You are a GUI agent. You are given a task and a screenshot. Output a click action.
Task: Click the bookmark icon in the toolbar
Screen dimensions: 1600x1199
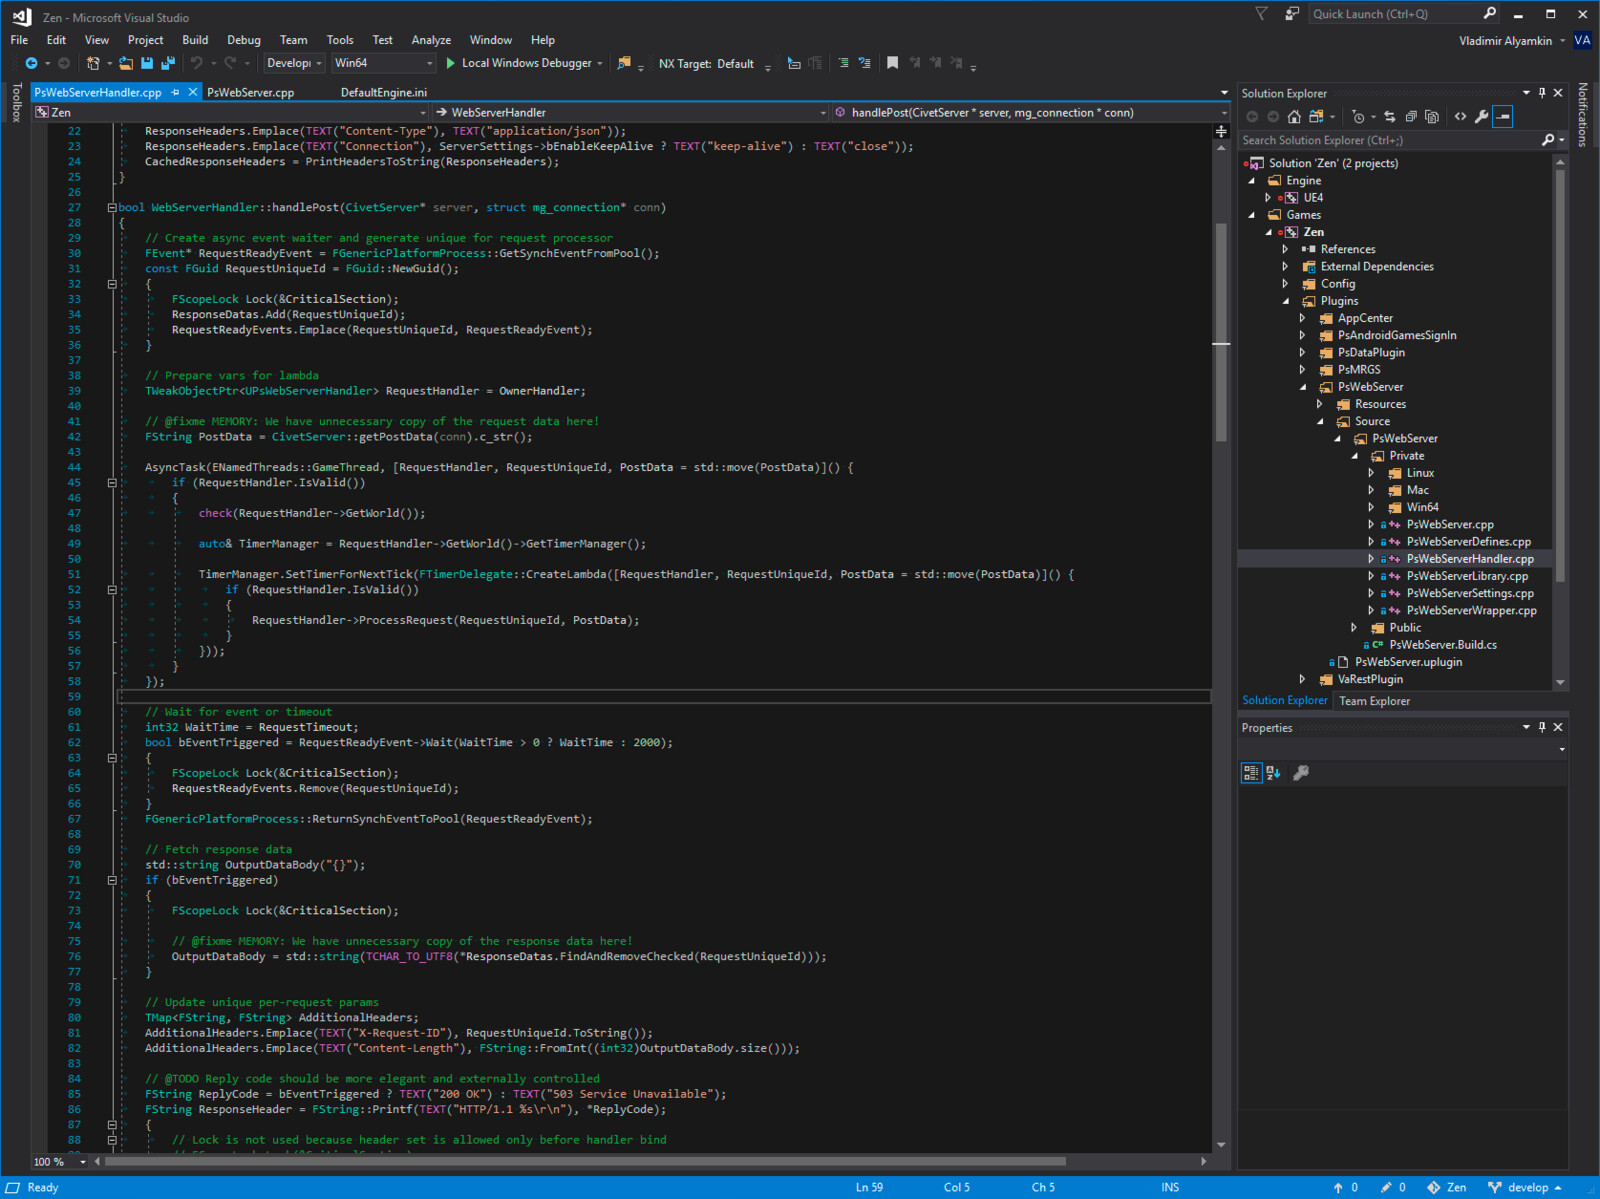tap(892, 63)
